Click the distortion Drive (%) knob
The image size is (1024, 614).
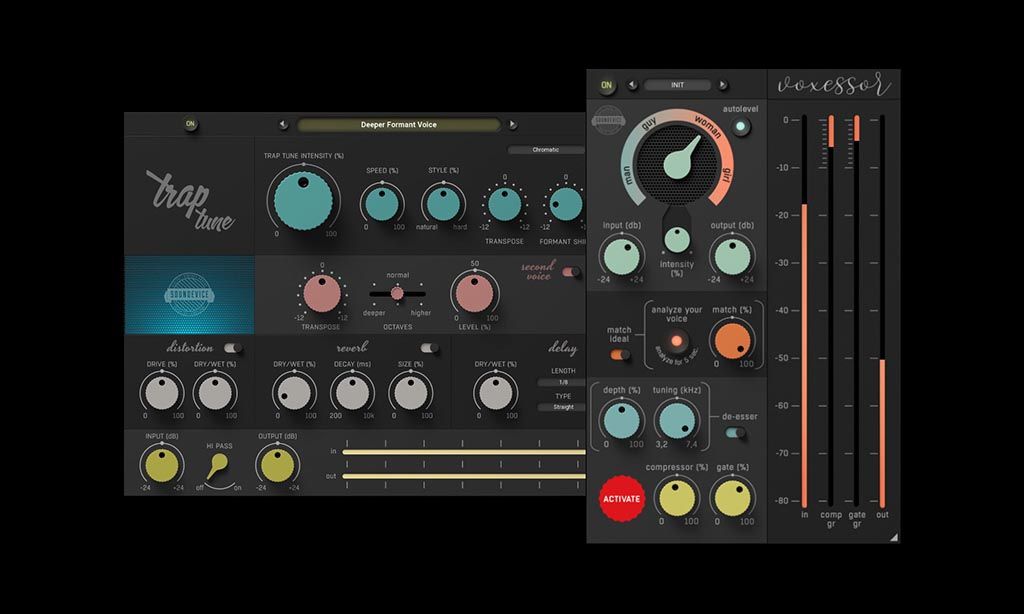161,393
